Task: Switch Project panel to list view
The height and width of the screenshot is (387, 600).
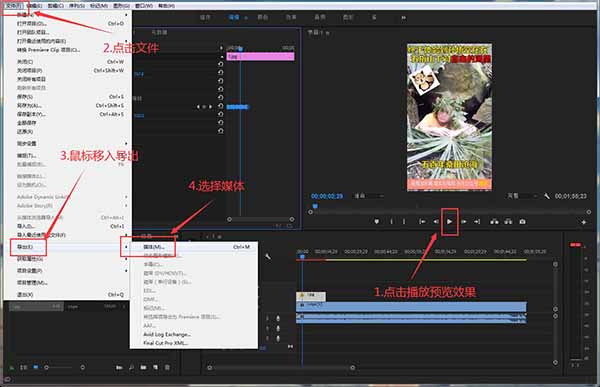Action: point(24,367)
